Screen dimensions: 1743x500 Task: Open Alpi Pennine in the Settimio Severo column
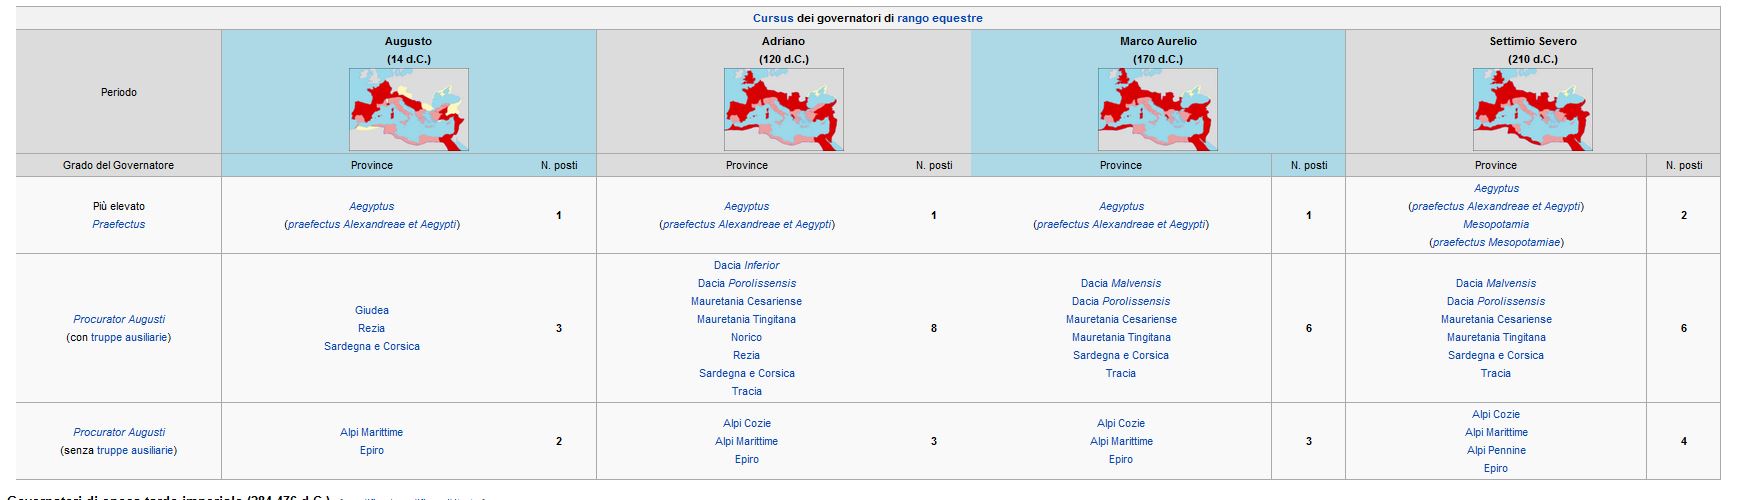tap(1496, 450)
